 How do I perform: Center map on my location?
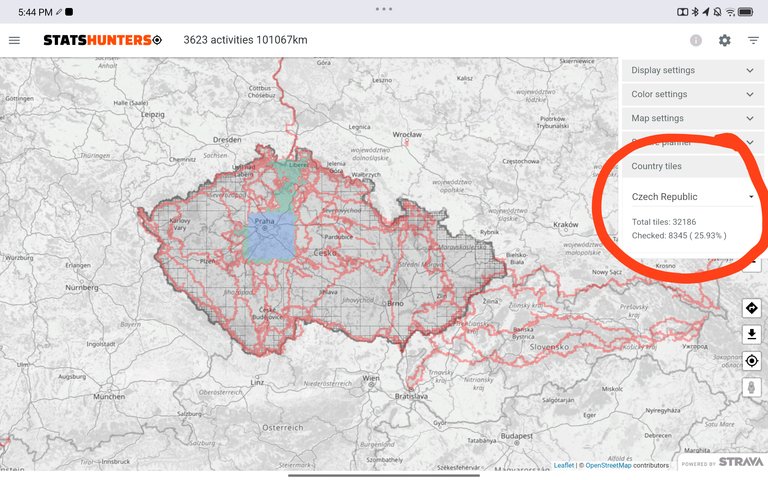point(752,360)
